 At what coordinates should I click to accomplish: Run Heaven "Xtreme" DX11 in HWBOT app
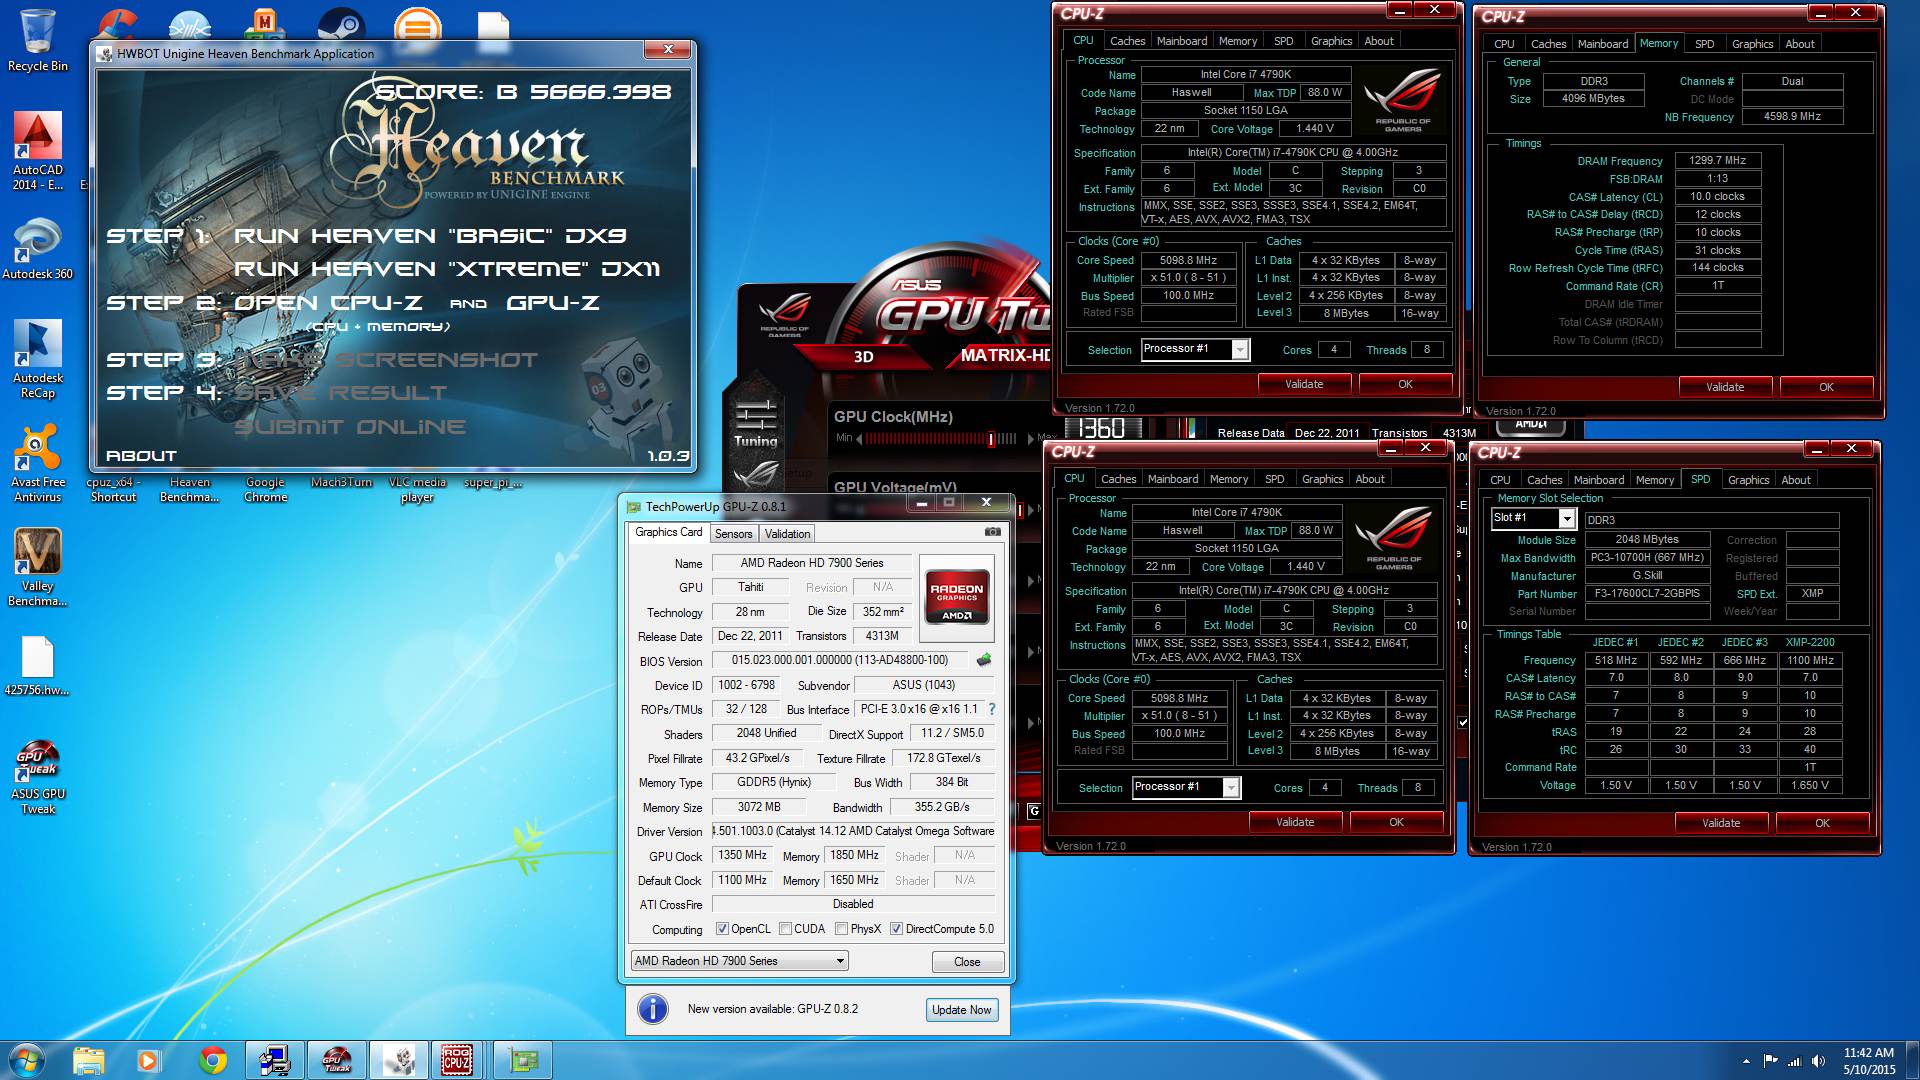(x=447, y=269)
